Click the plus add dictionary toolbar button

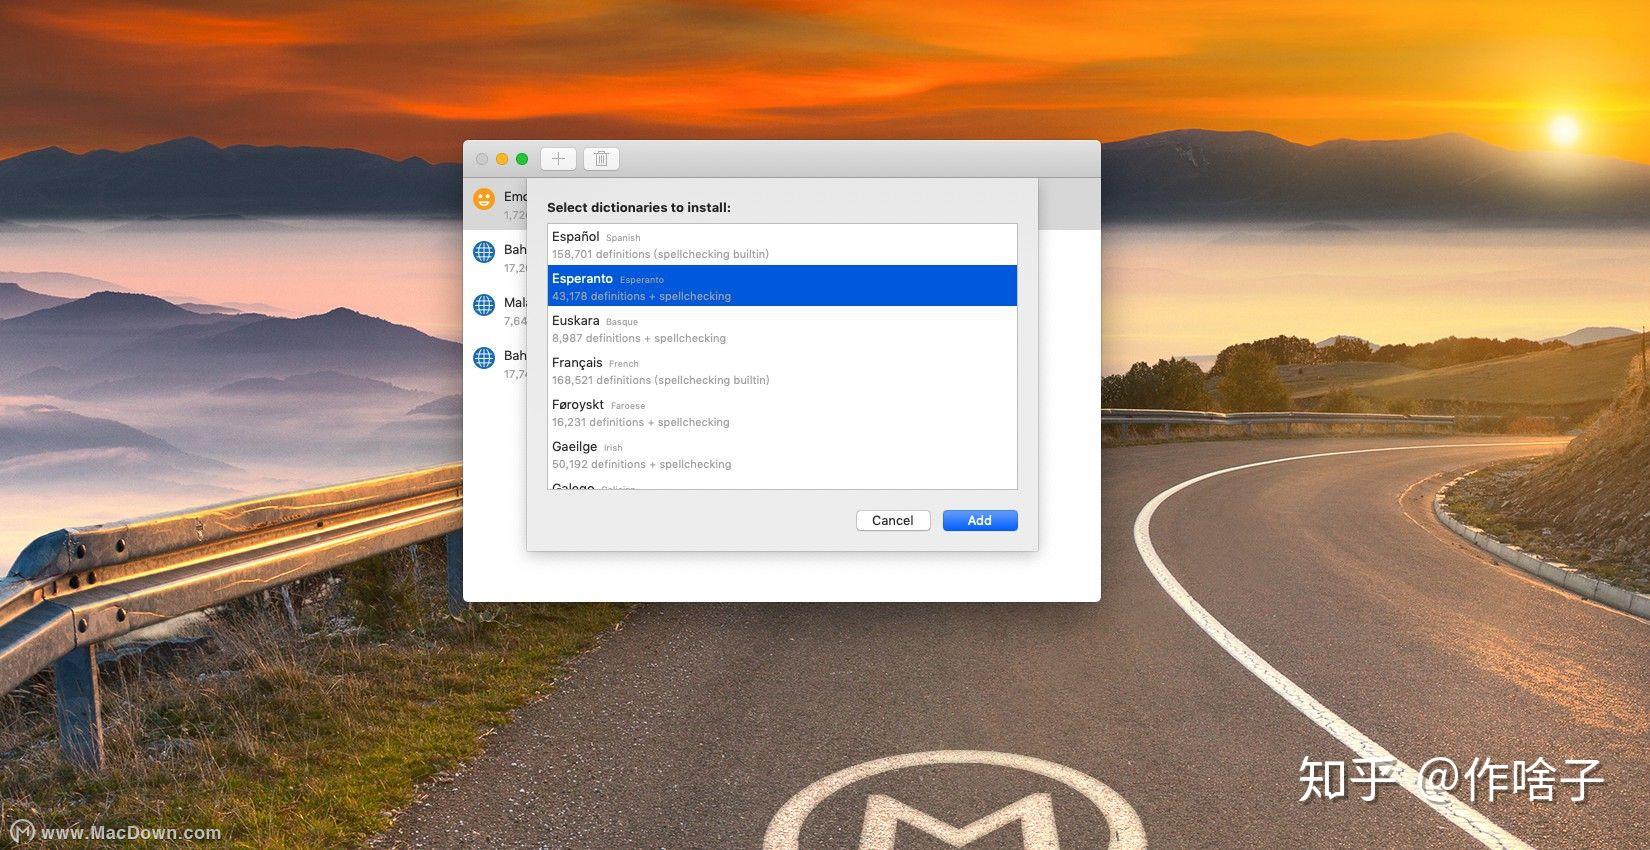[x=558, y=158]
